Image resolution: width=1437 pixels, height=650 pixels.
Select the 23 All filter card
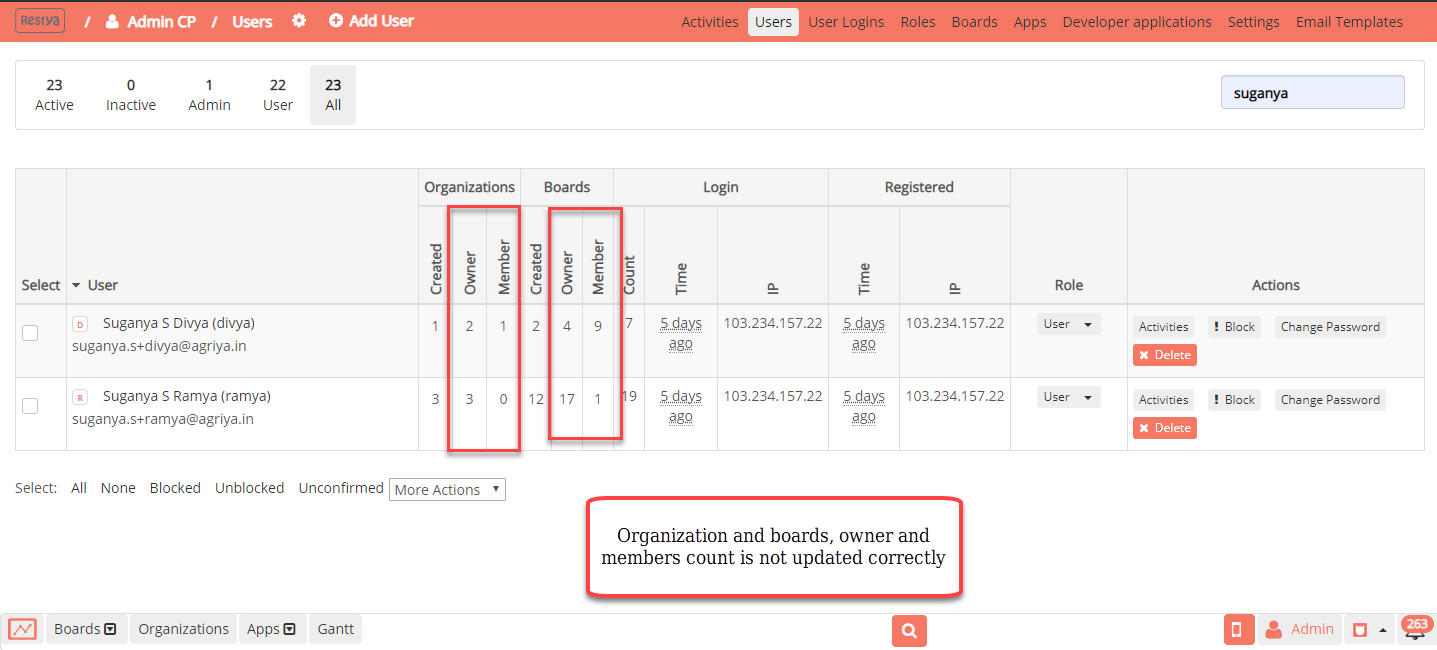coord(332,94)
